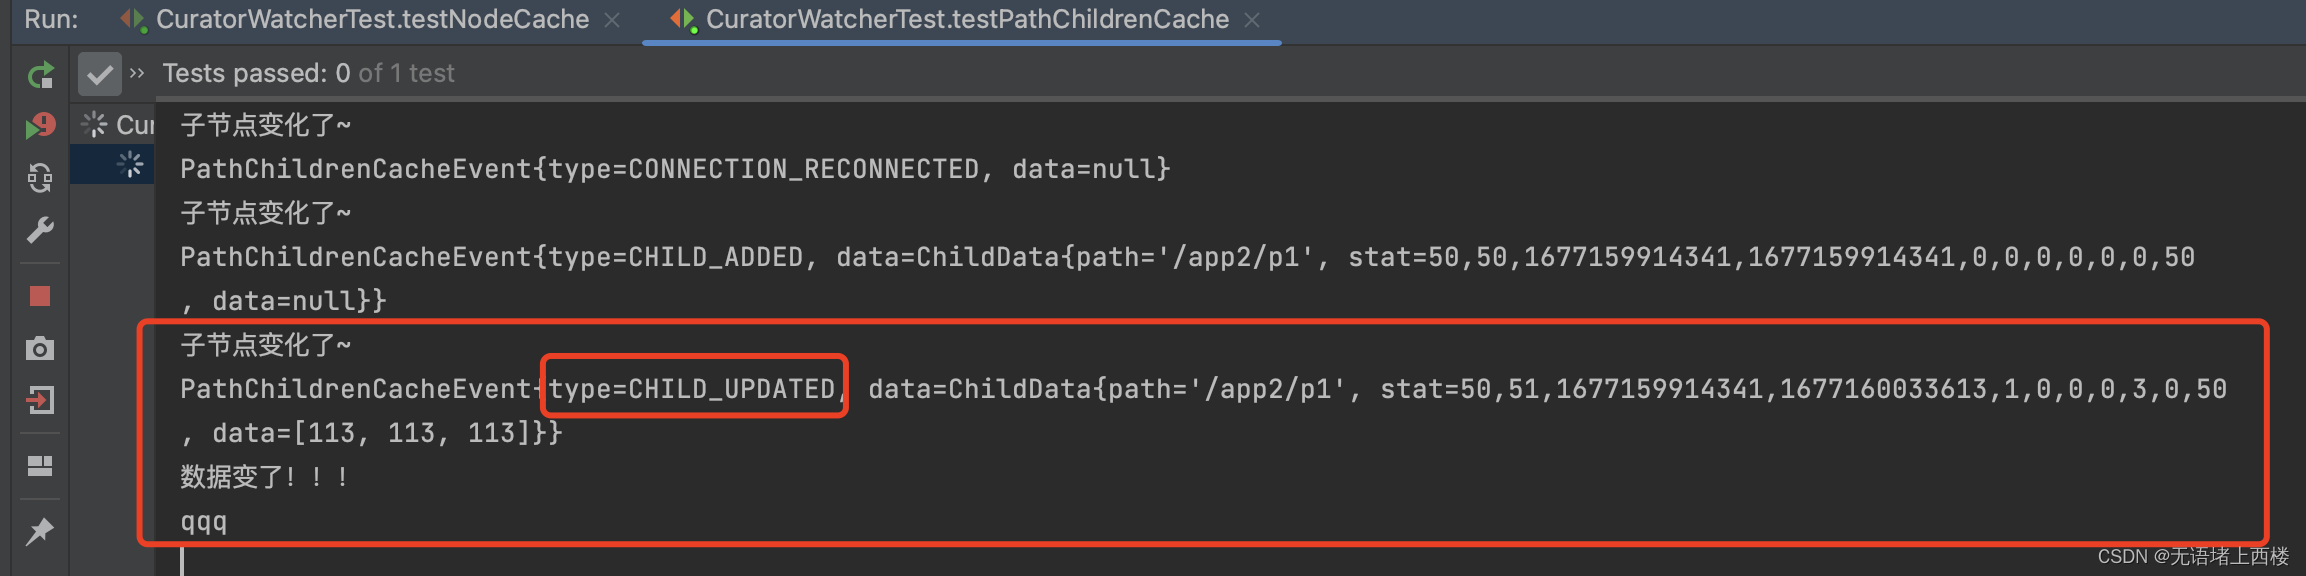Rerun the testPathChildrenCache test
The width and height of the screenshot is (2306, 576).
coord(40,73)
